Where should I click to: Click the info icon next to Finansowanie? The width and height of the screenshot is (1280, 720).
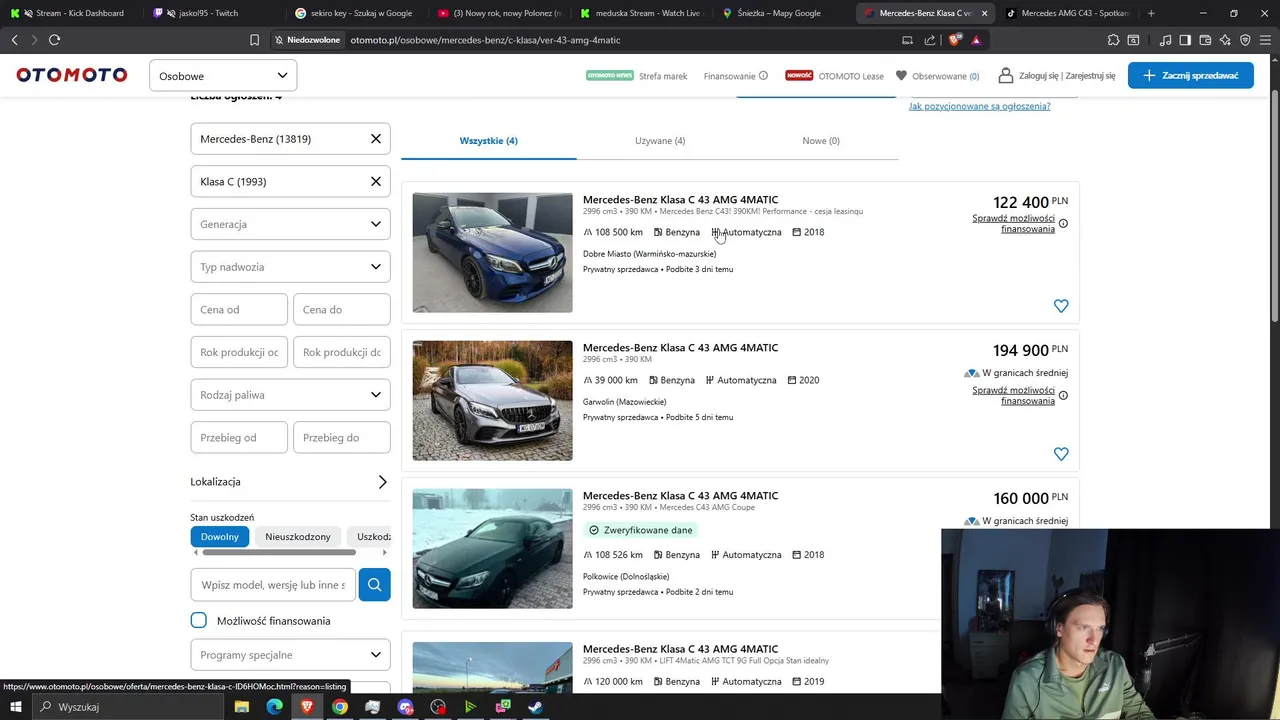click(x=763, y=75)
